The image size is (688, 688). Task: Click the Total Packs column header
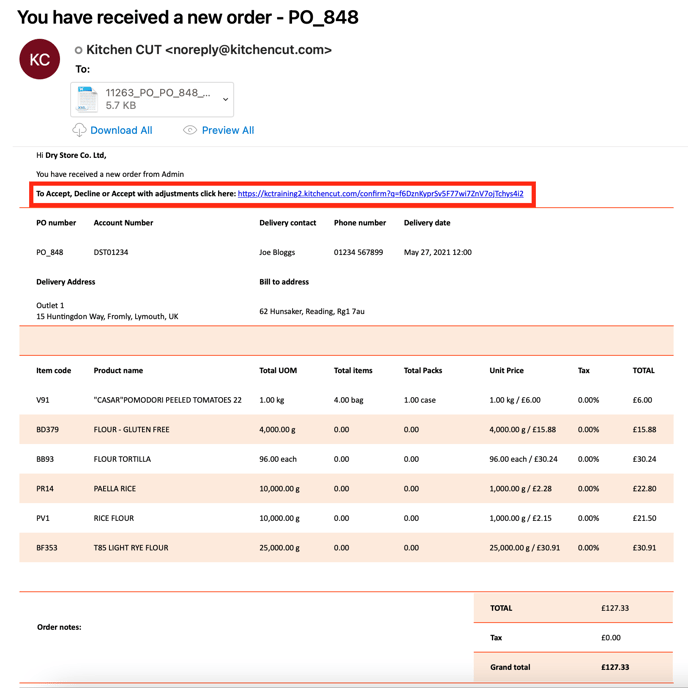[x=423, y=370]
